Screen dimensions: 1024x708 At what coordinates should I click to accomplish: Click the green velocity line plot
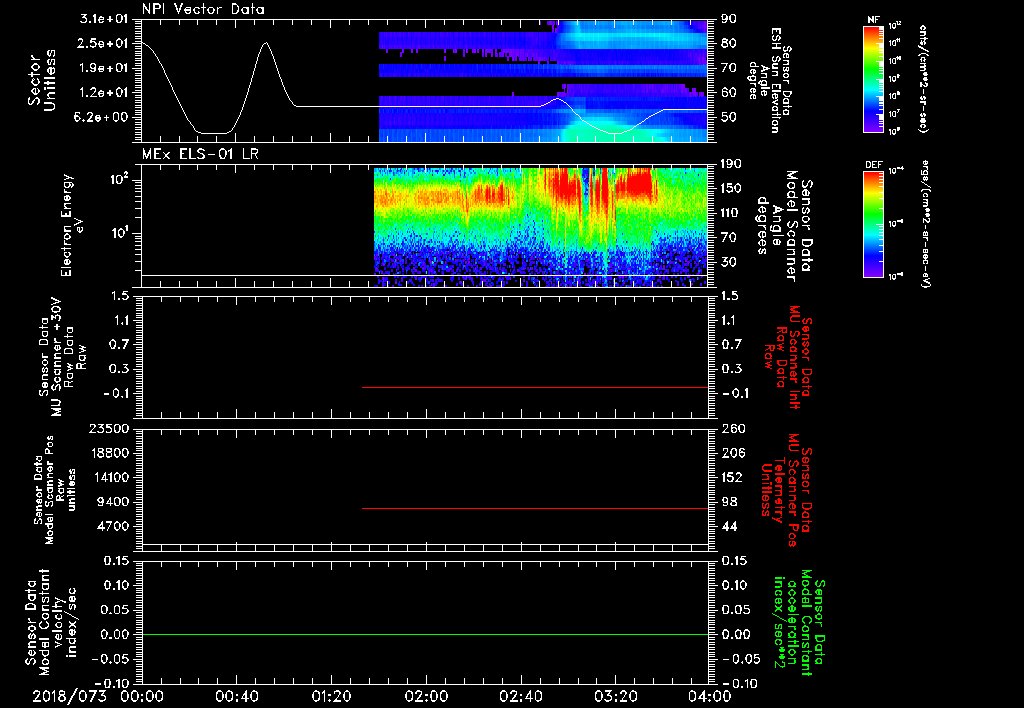[x=425, y=634]
